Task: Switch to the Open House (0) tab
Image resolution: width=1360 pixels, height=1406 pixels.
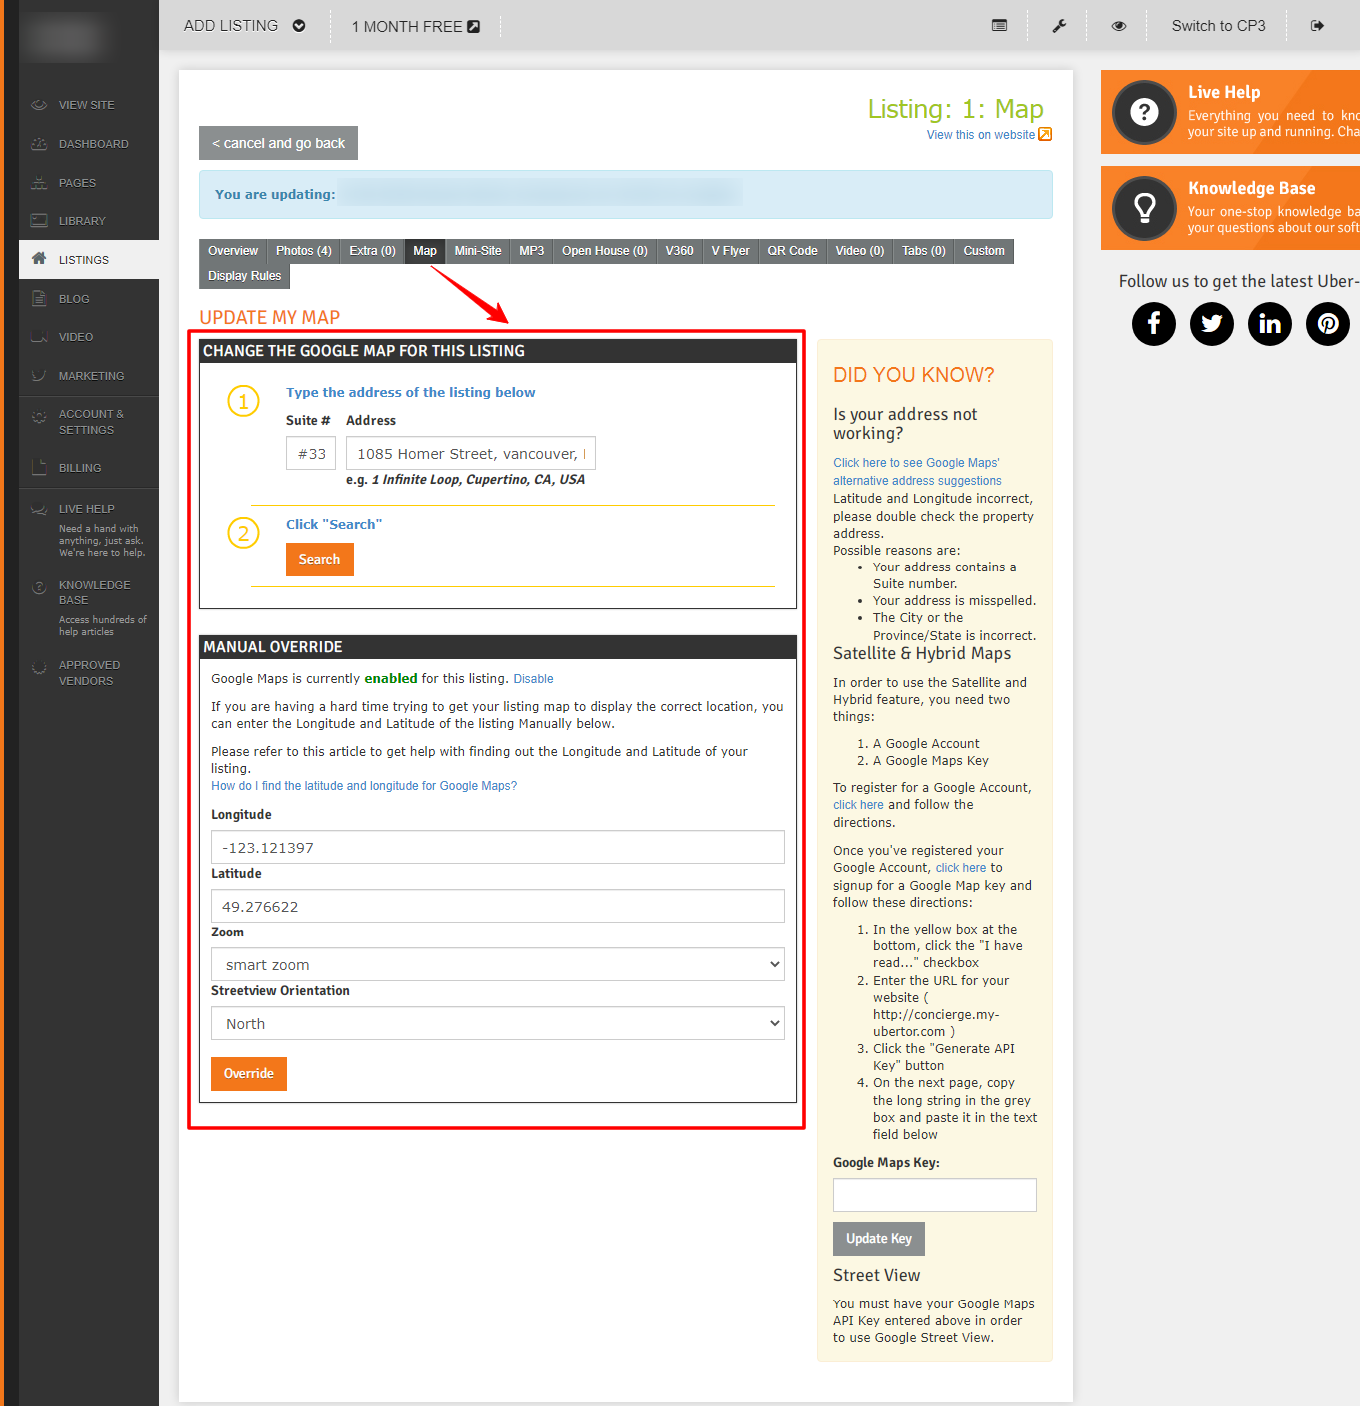Action: point(604,251)
